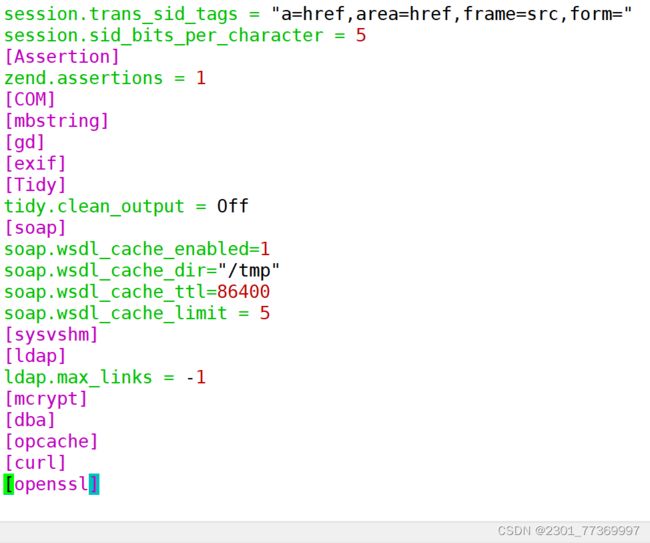
Task: Select the [gd] section header
Action: point(24,142)
